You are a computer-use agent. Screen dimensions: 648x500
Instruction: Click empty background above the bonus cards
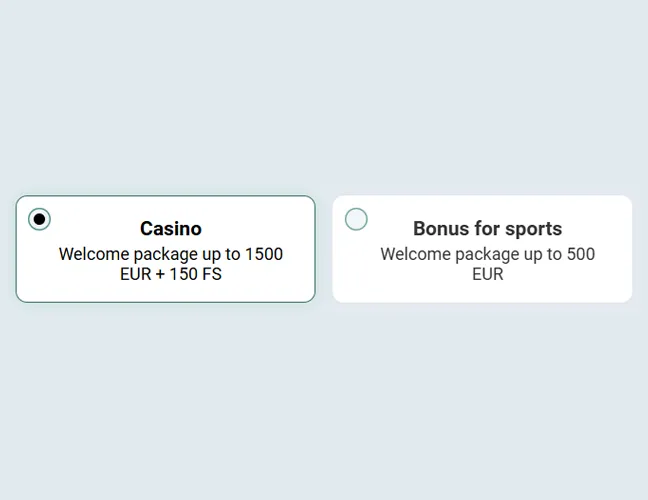point(324,100)
